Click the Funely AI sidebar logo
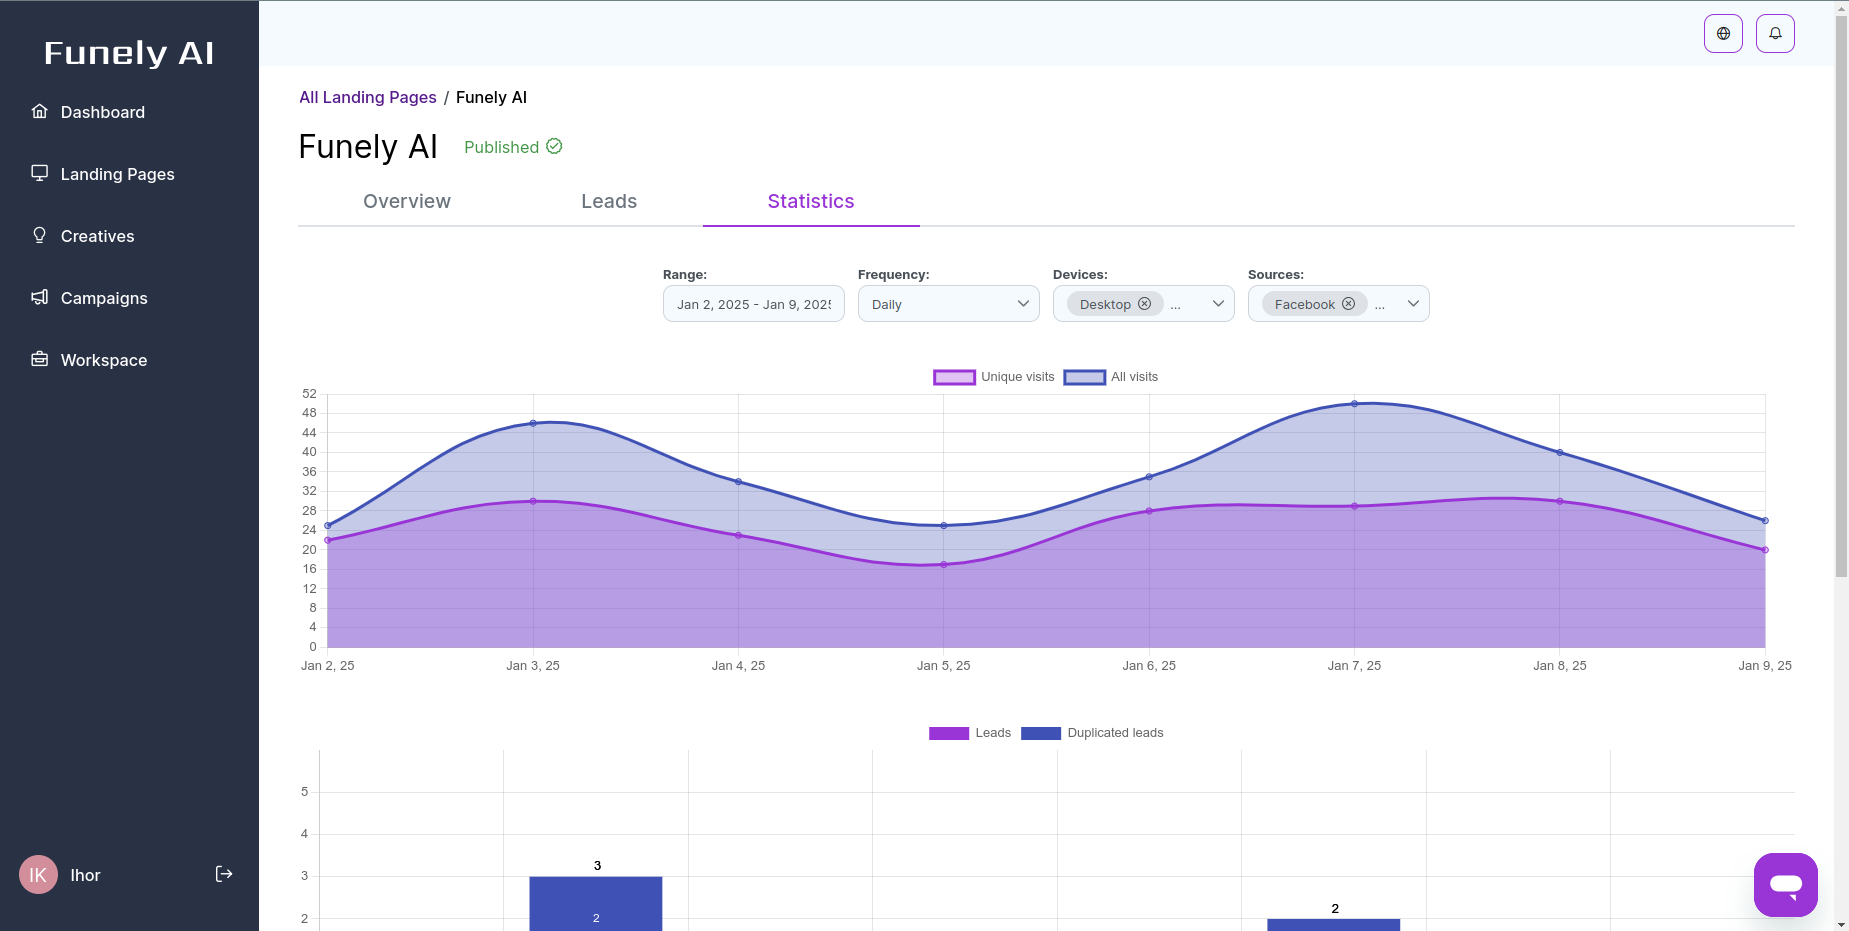Screen dimensions: 1849x931 tap(129, 53)
